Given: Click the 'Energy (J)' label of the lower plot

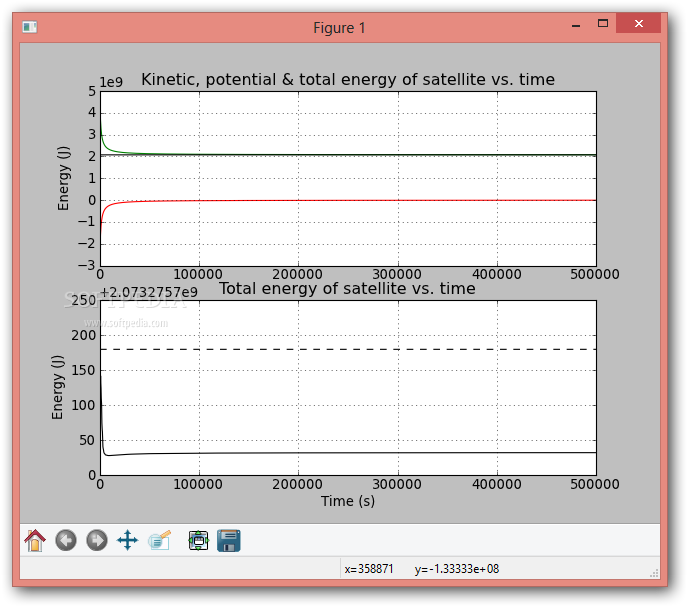Looking at the screenshot, I should click(x=57, y=387).
